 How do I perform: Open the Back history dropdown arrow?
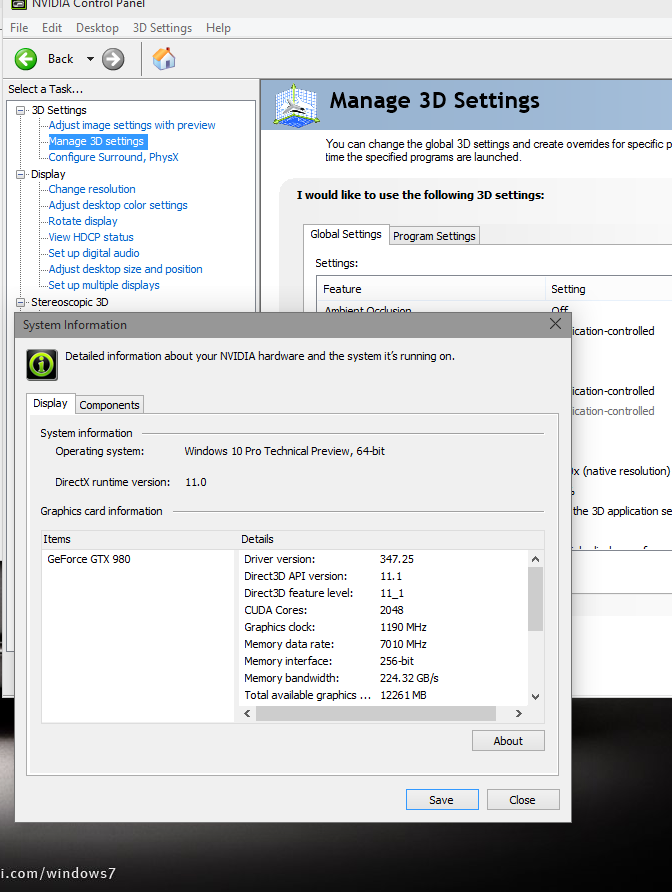(90, 59)
